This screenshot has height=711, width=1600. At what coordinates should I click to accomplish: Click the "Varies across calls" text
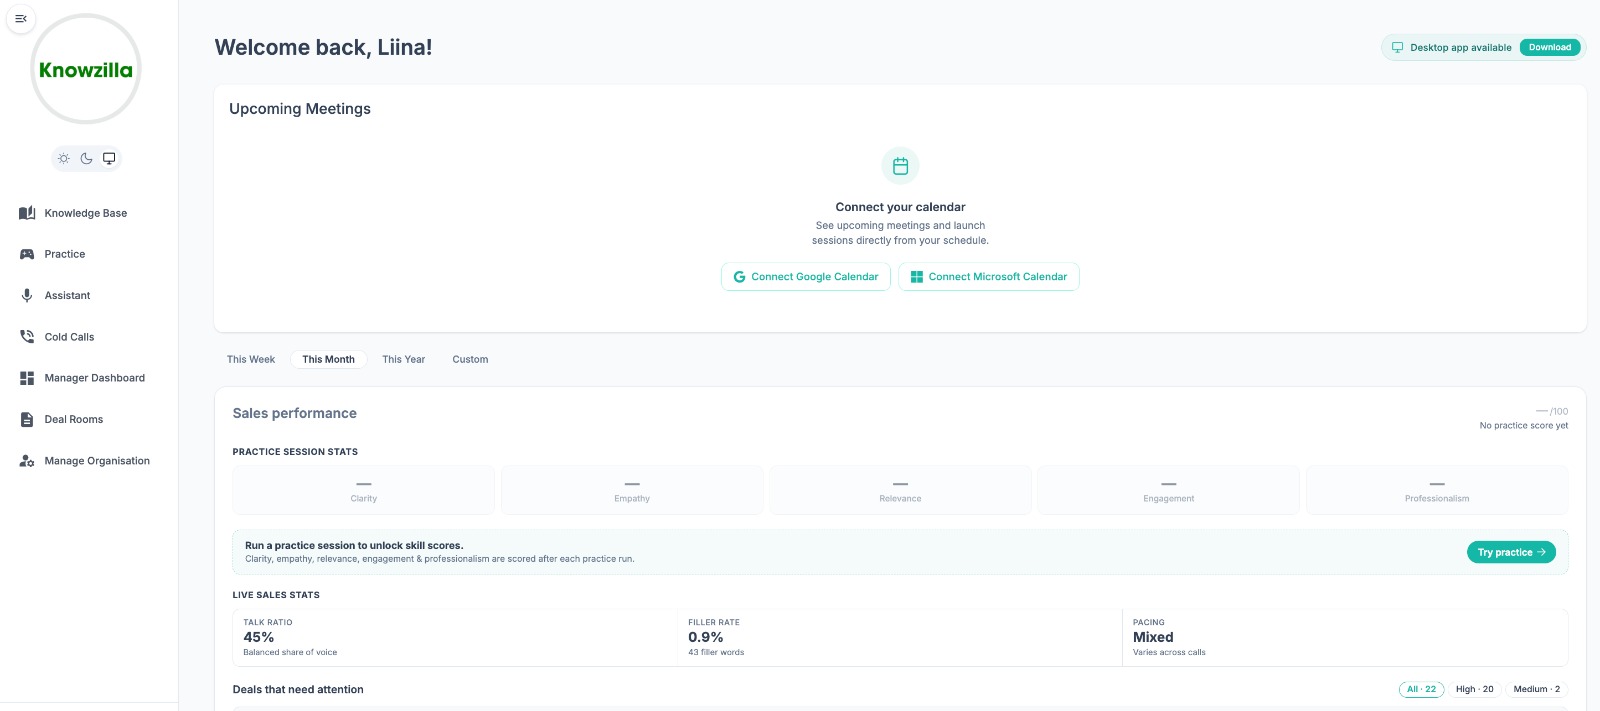point(1169,652)
